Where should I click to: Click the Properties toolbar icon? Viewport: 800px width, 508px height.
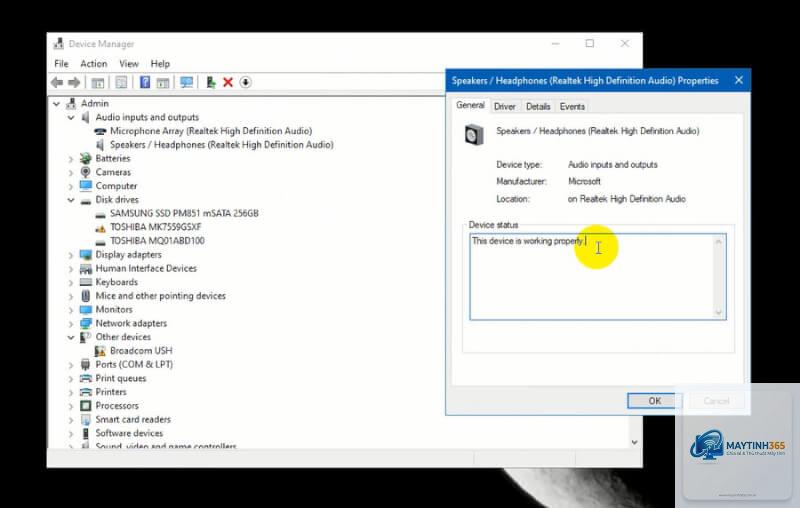pos(121,82)
